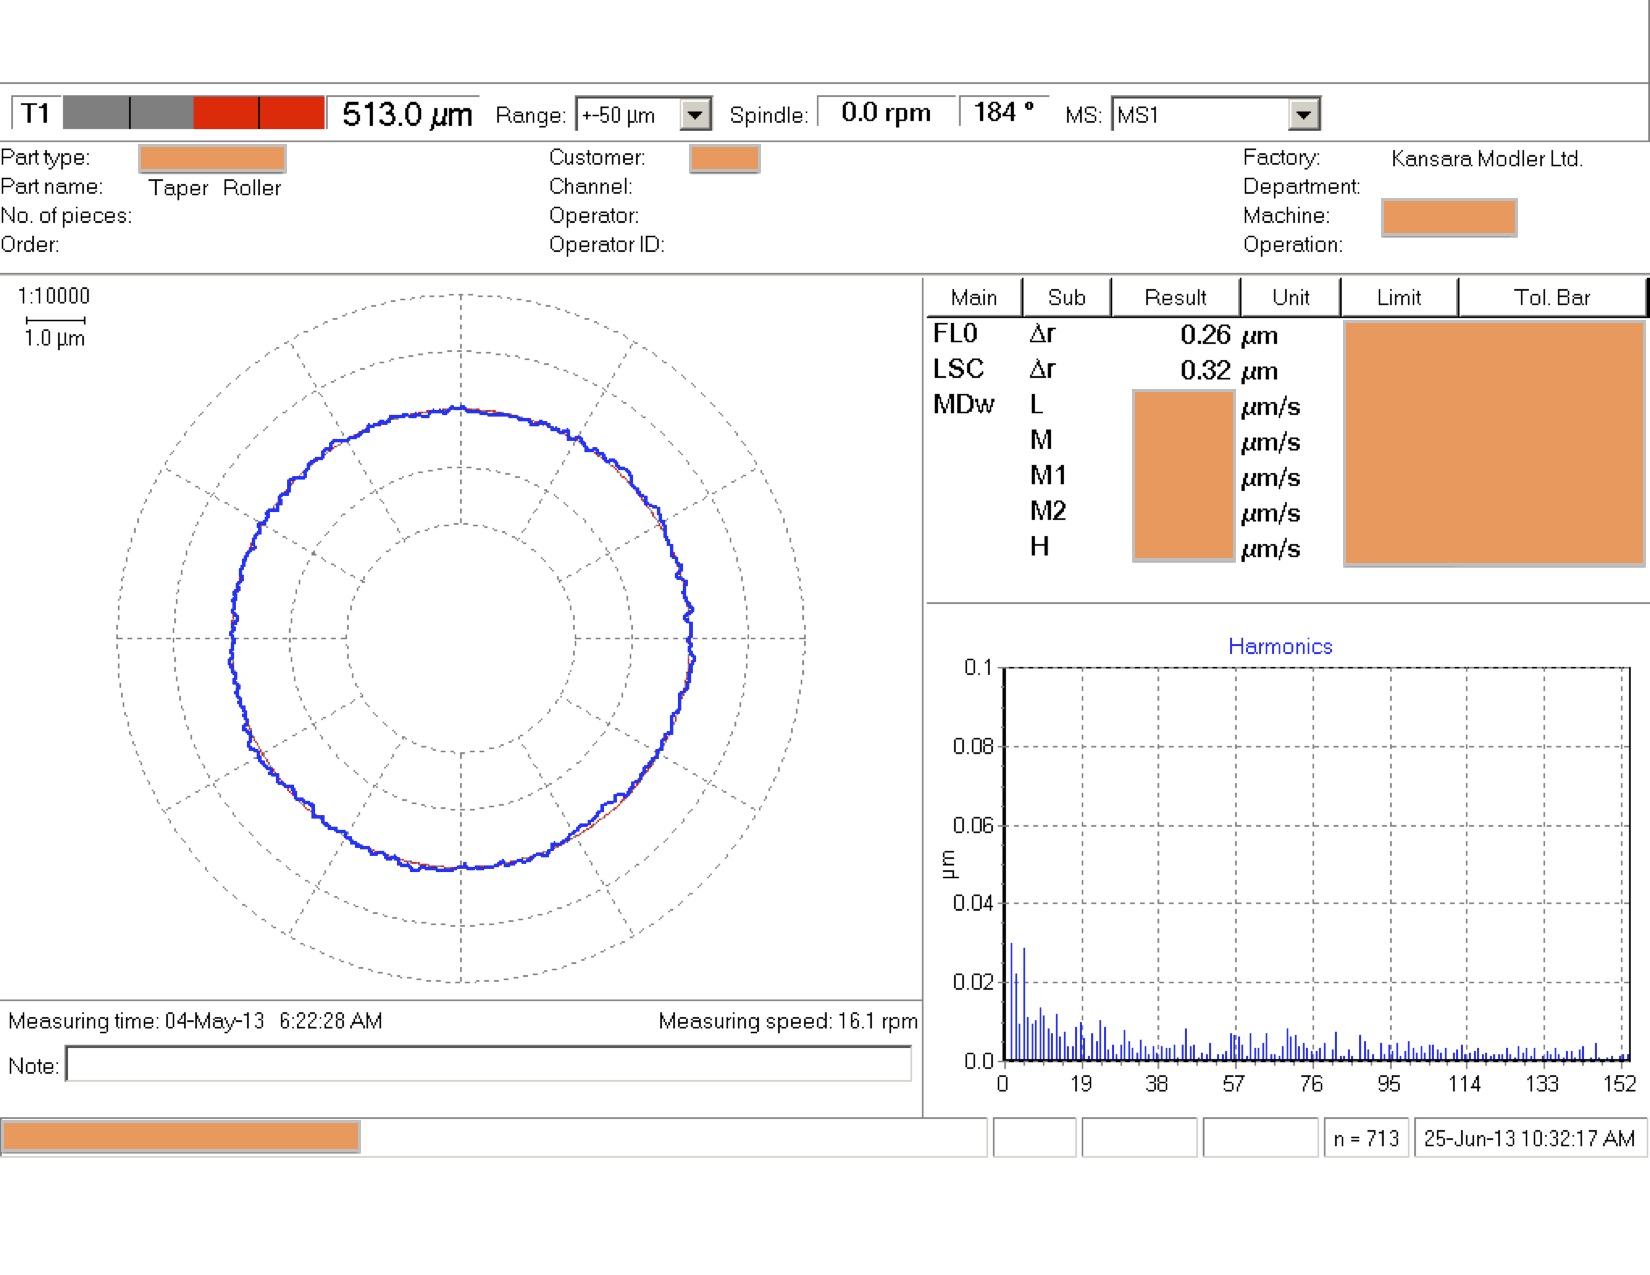Click the MDw parameter label

[963, 404]
